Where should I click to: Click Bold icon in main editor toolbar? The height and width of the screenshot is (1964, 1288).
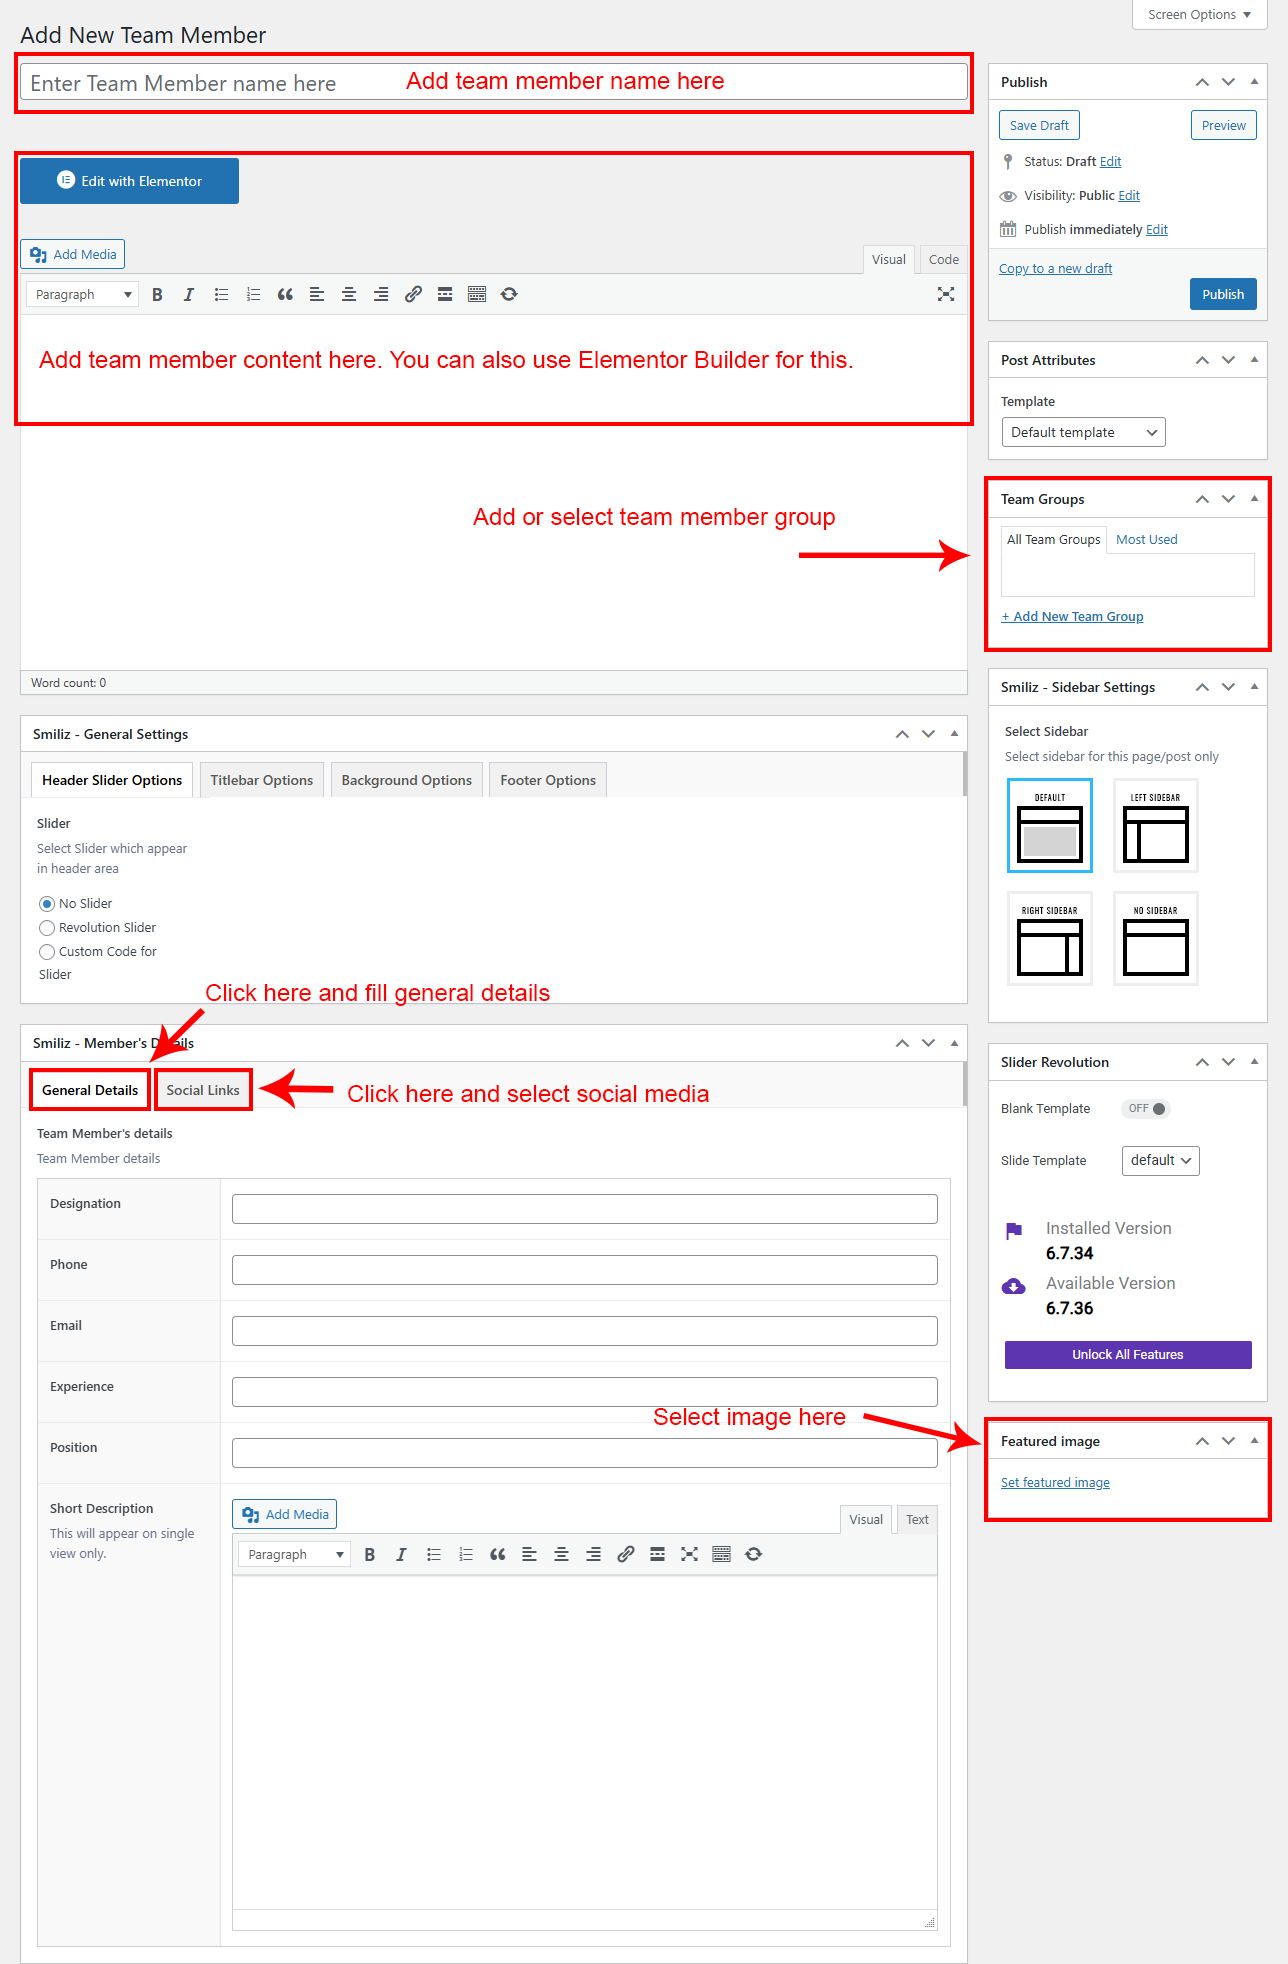pos(157,294)
